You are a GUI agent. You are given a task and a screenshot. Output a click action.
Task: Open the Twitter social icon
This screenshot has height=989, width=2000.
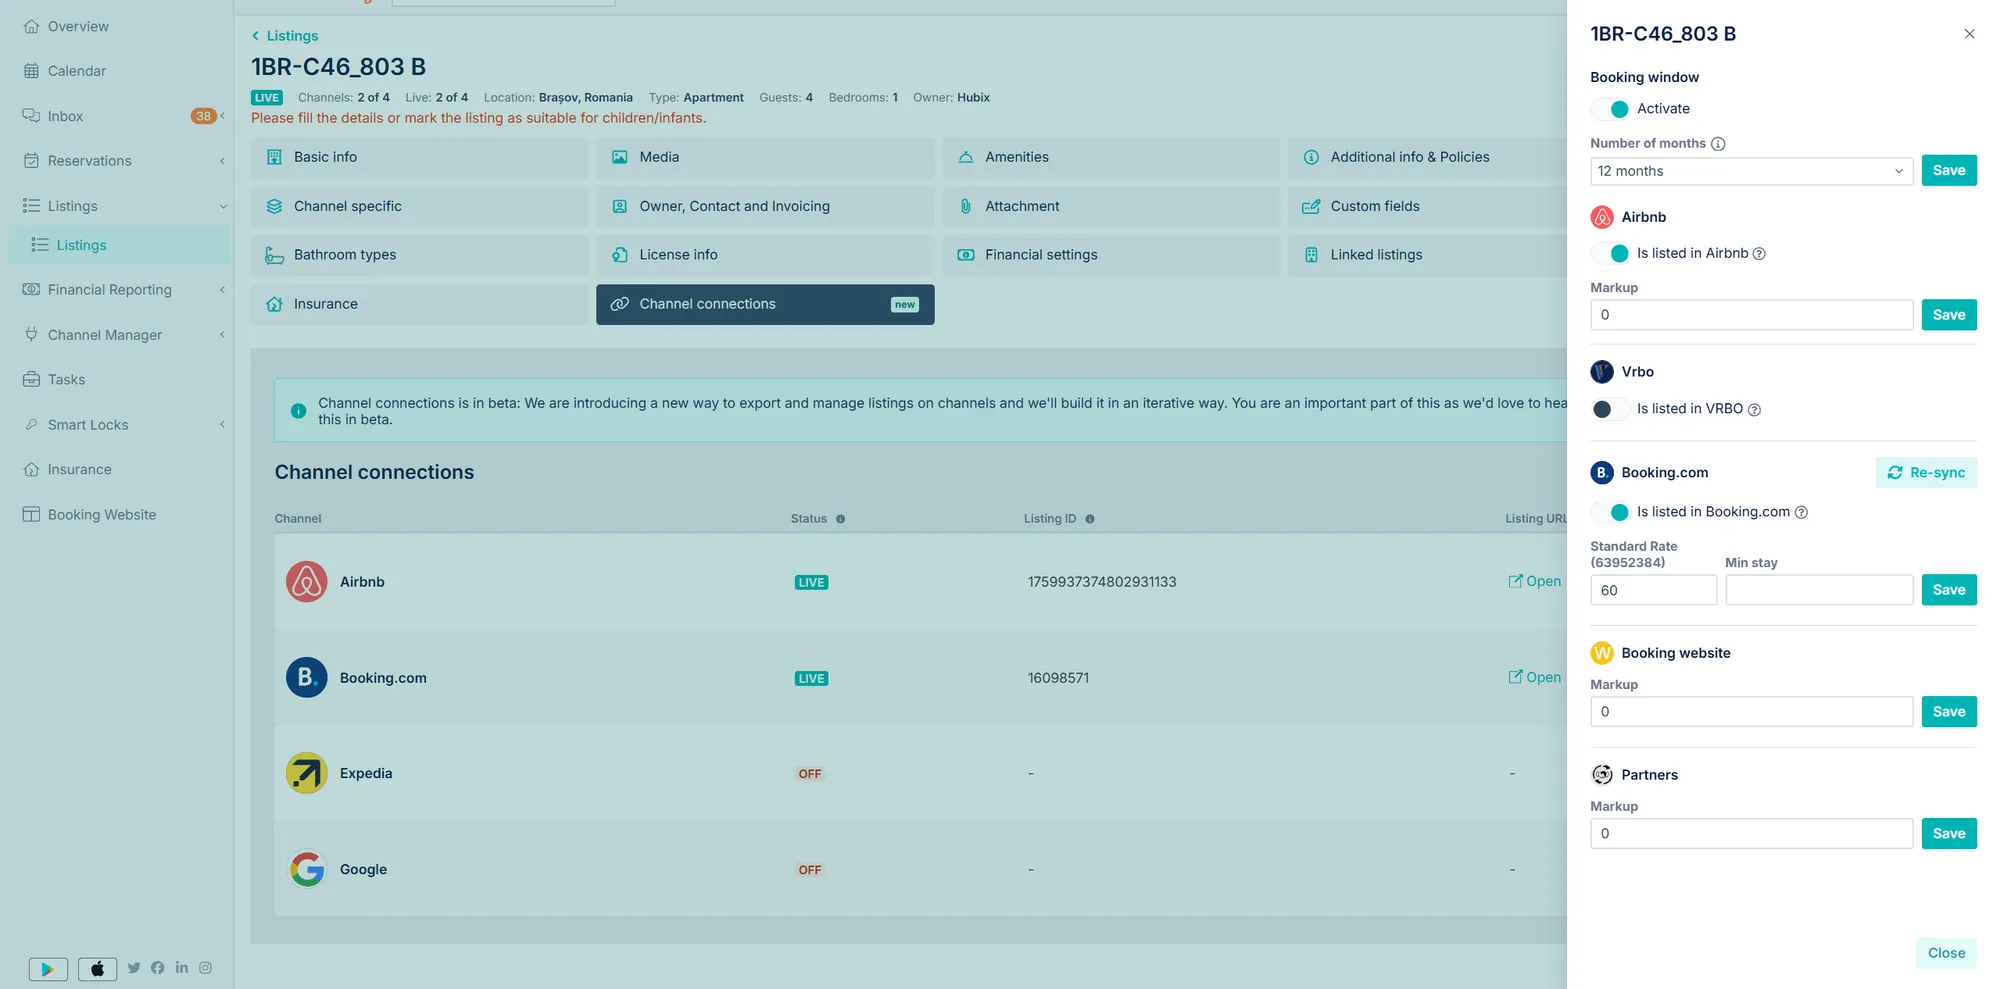pyautogui.click(x=134, y=968)
